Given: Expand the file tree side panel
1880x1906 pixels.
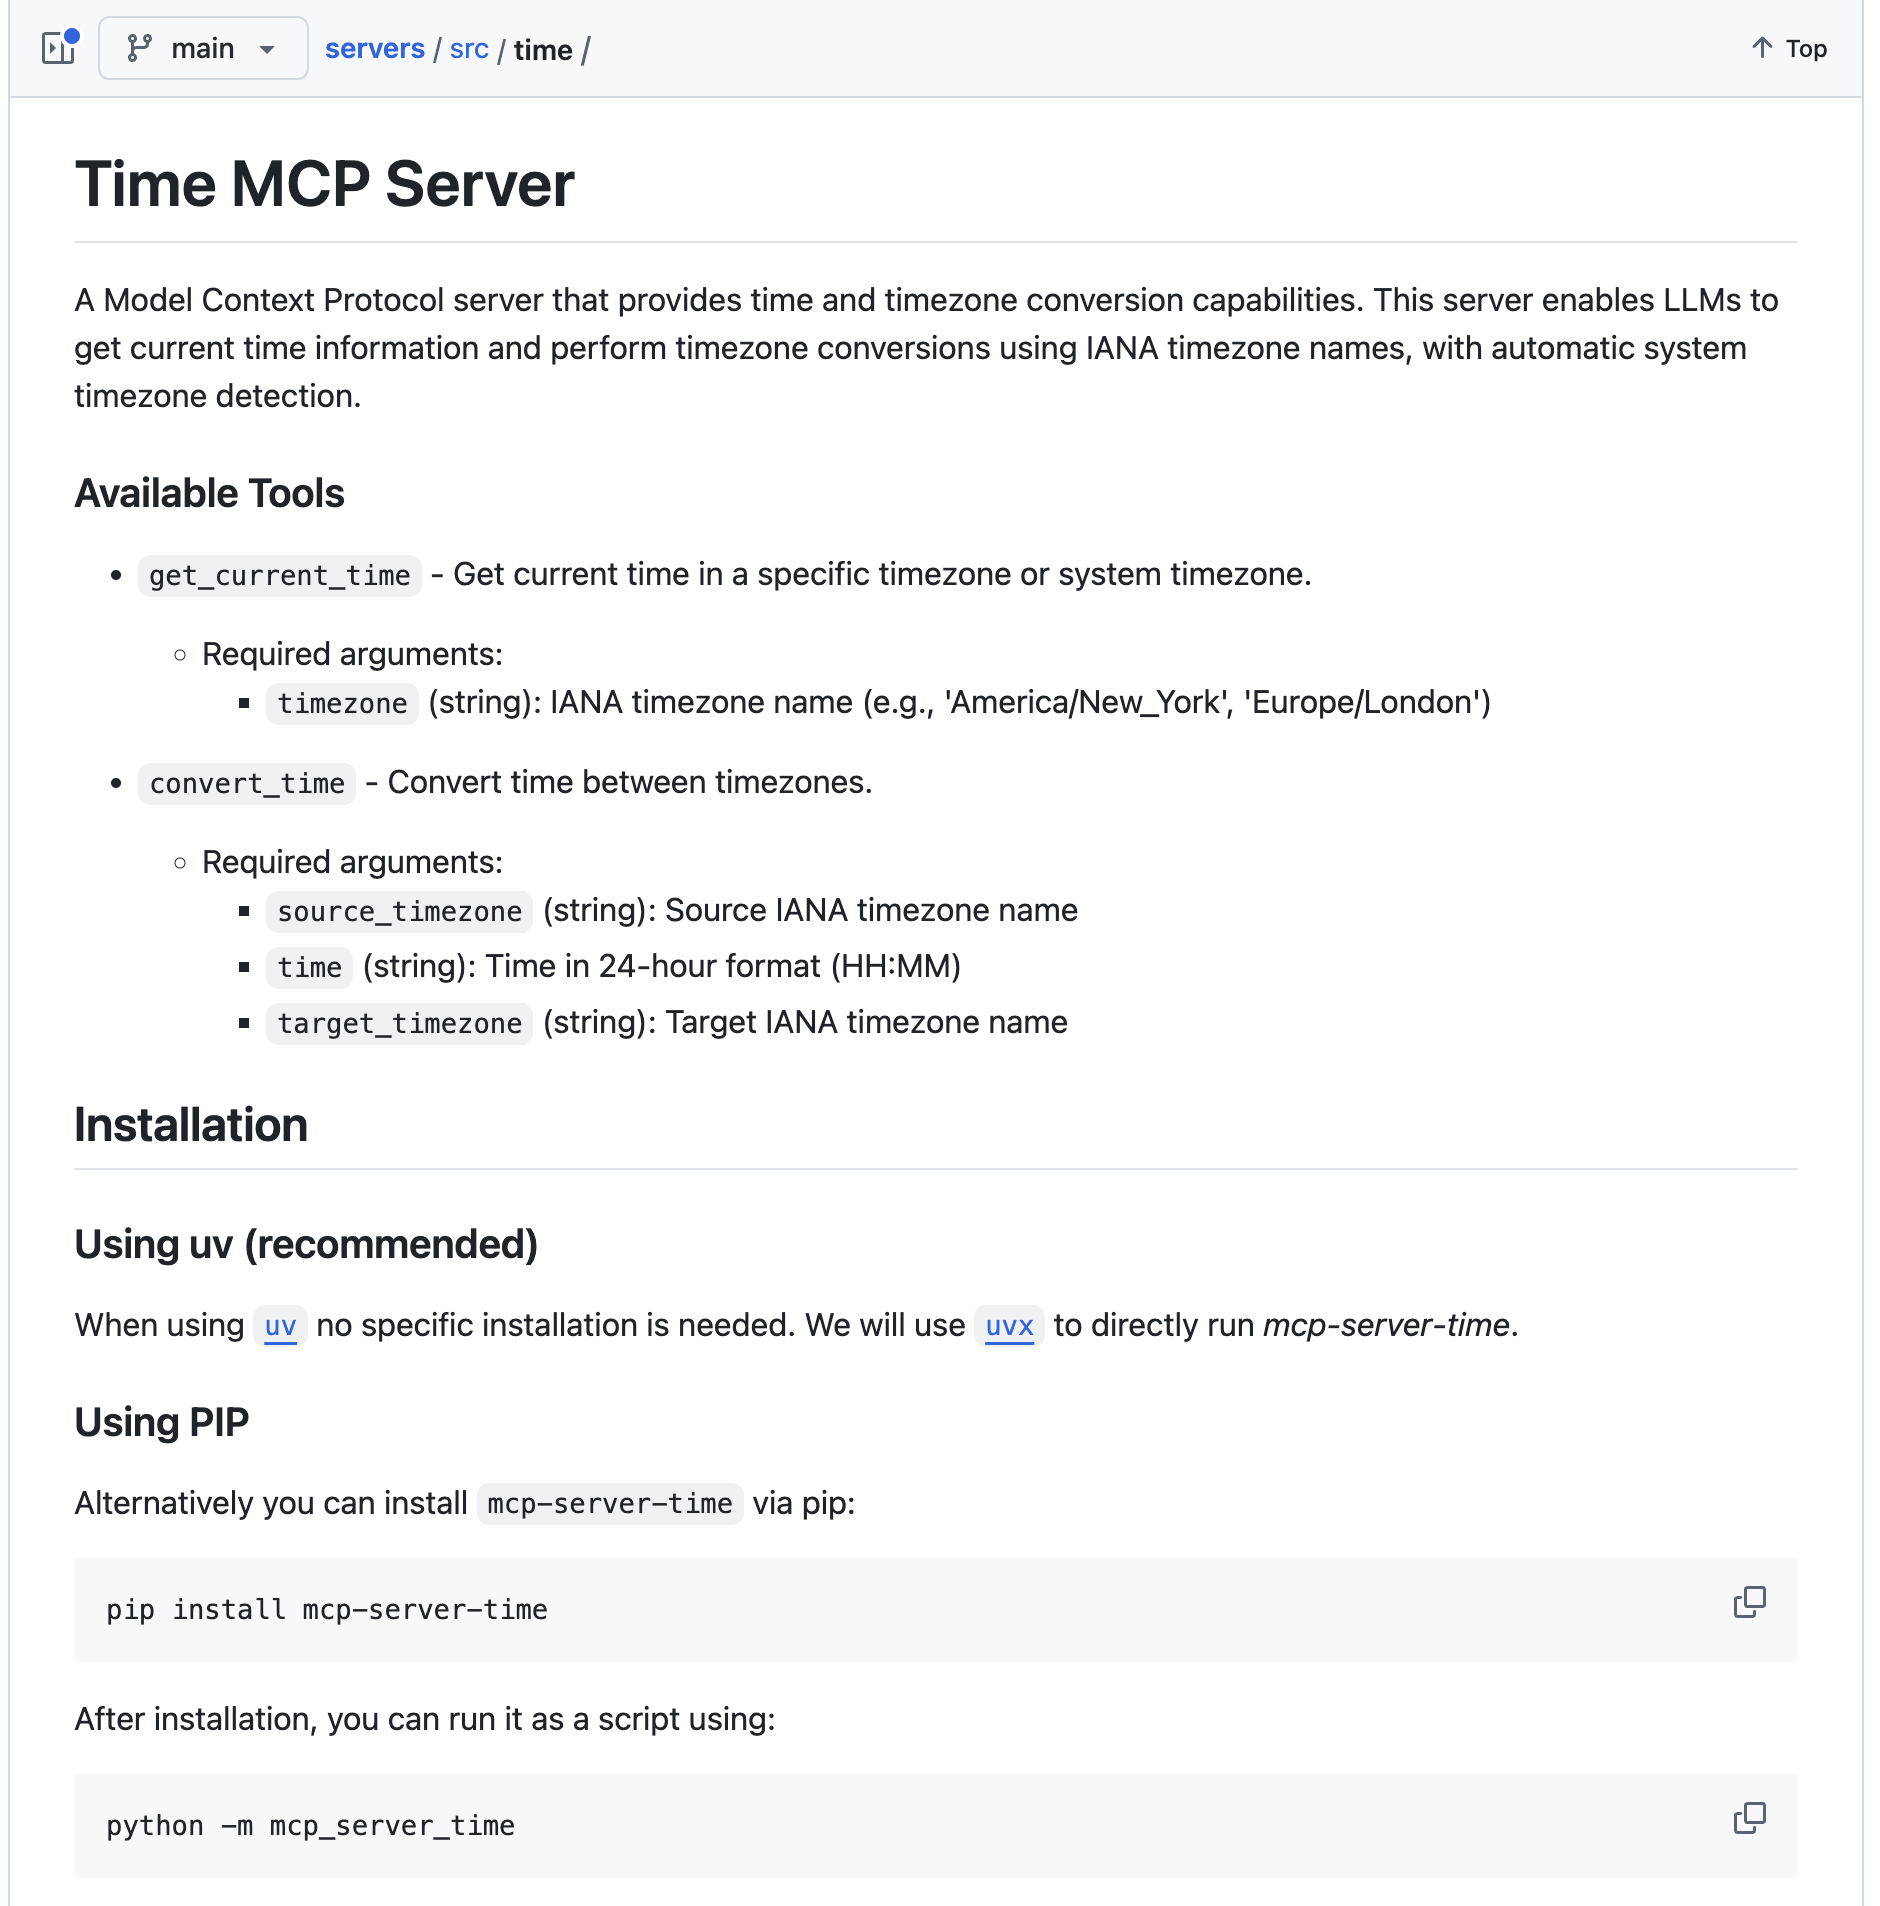Looking at the screenshot, I should (59, 48).
